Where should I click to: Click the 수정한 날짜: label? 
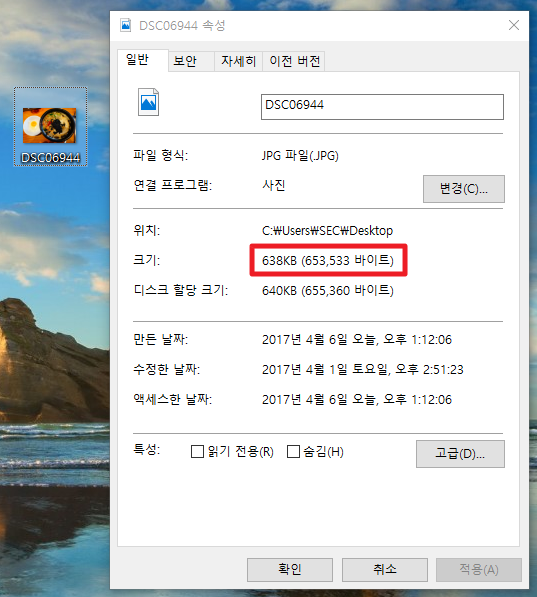click(166, 369)
